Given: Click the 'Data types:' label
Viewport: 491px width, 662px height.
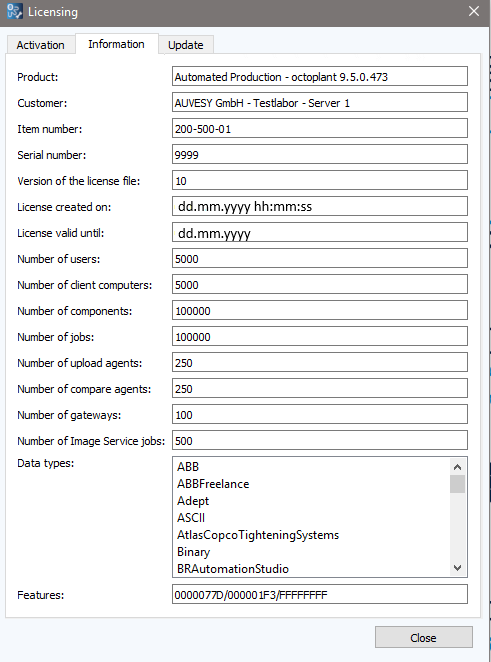Looking at the screenshot, I should (46, 463).
